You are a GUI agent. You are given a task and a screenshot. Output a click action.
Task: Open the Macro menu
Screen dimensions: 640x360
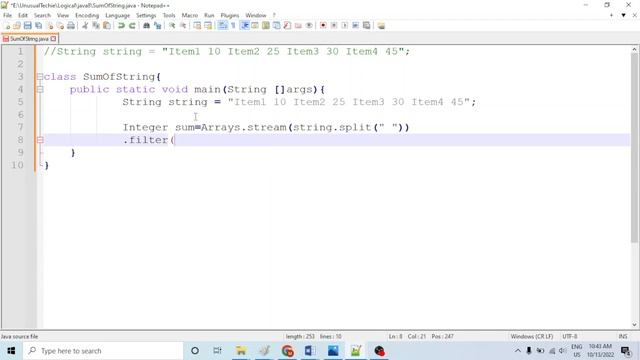(190, 15)
